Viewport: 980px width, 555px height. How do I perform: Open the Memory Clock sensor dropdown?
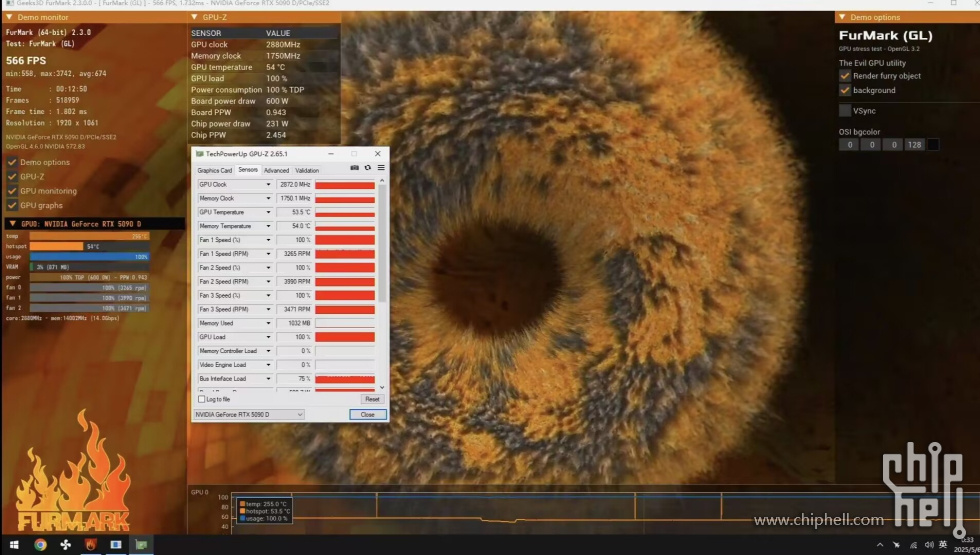click(268, 198)
